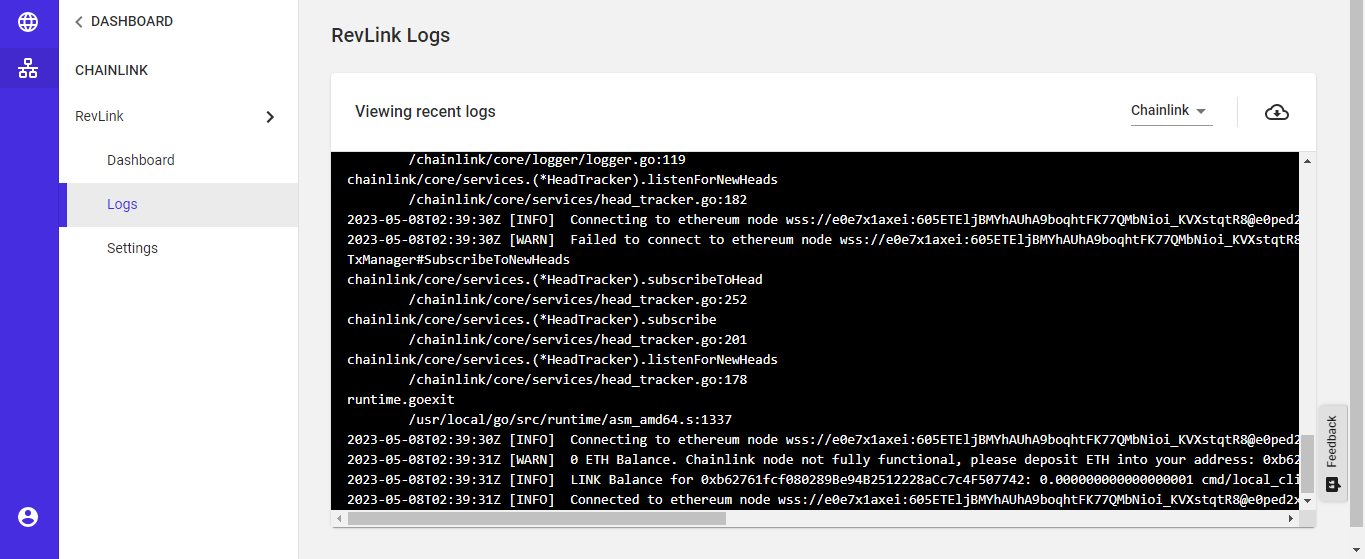Image resolution: width=1365 pixels, height=559 pixels.
Task: Click the 'head_tracker.go:178' log line
Action: tap(578, 379)
